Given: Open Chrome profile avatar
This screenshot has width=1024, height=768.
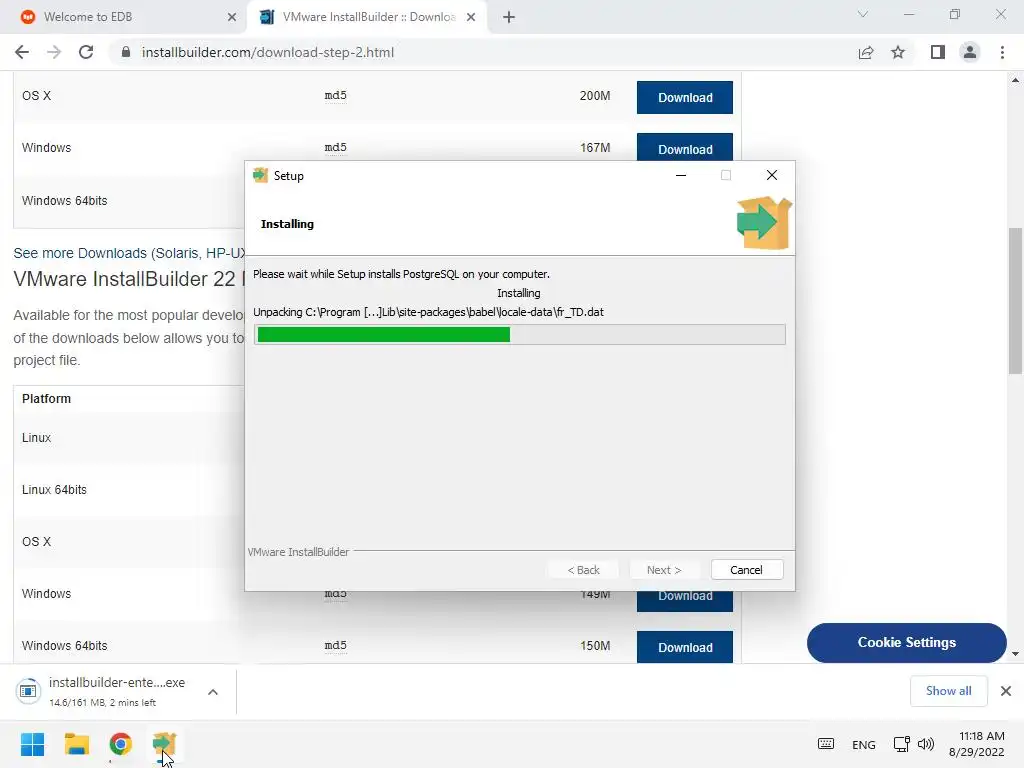Looking at the screenshot, I should pyautogui.click(x=970, y=52).
